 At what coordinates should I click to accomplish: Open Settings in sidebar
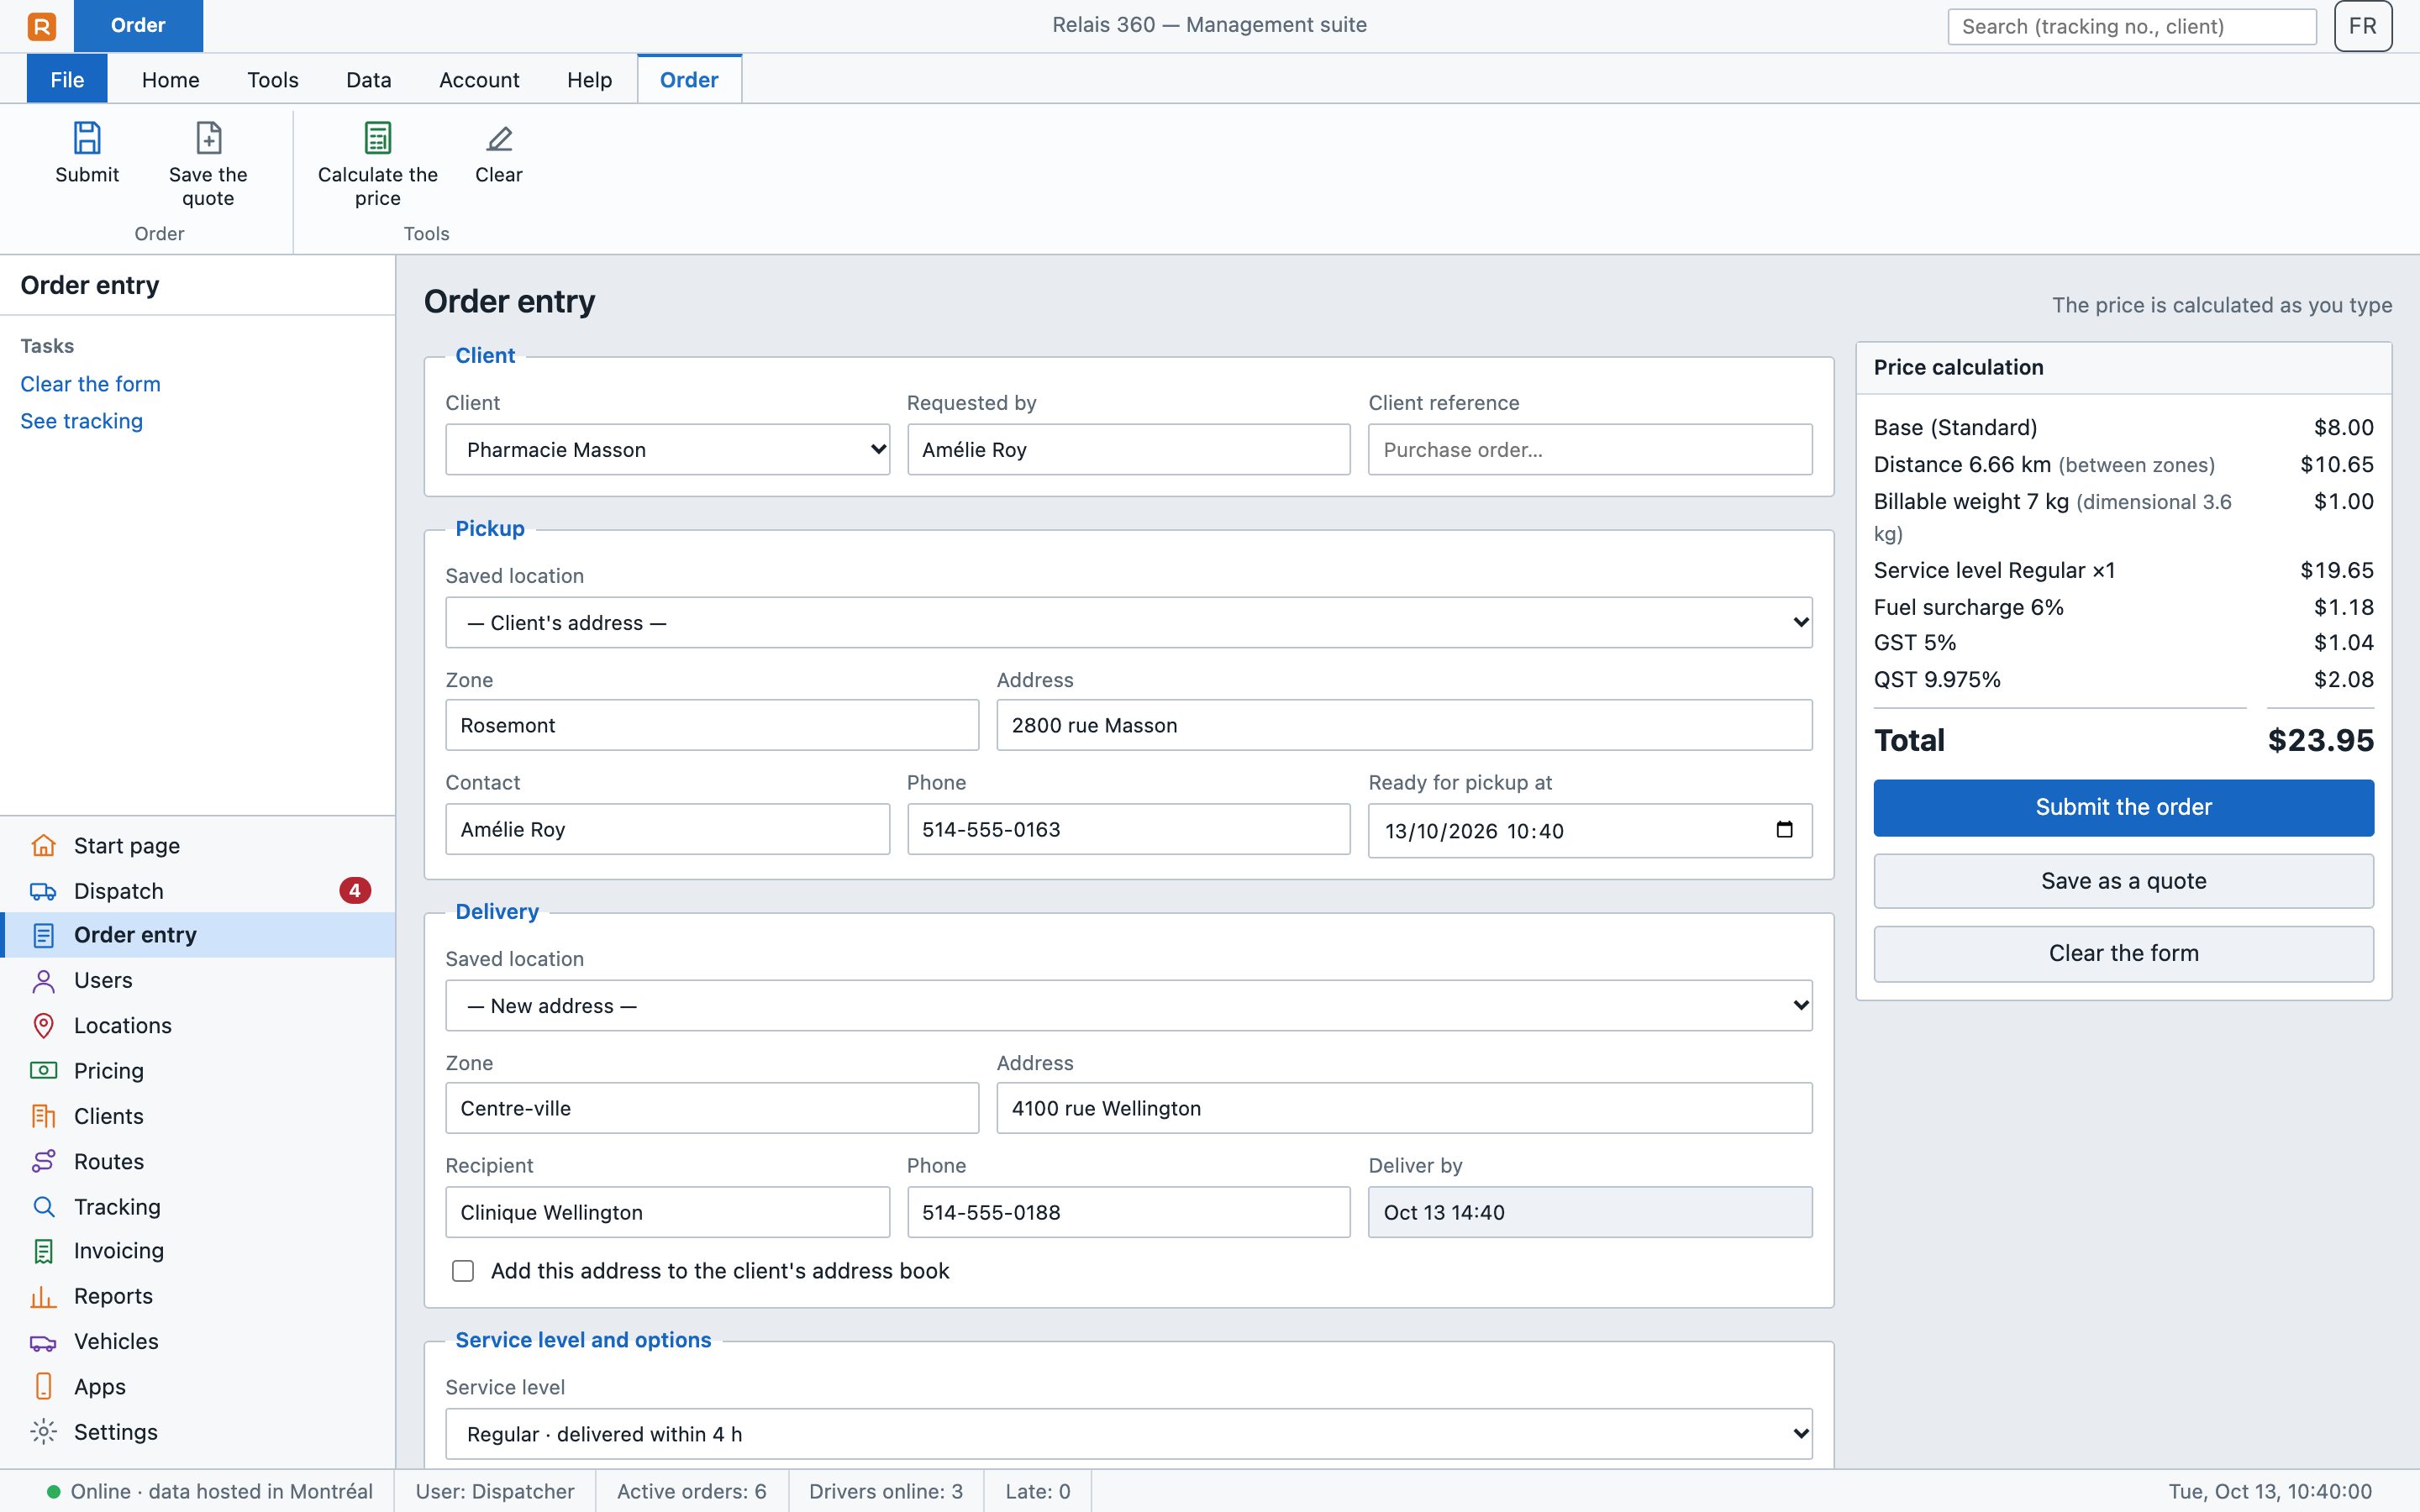198,1431
